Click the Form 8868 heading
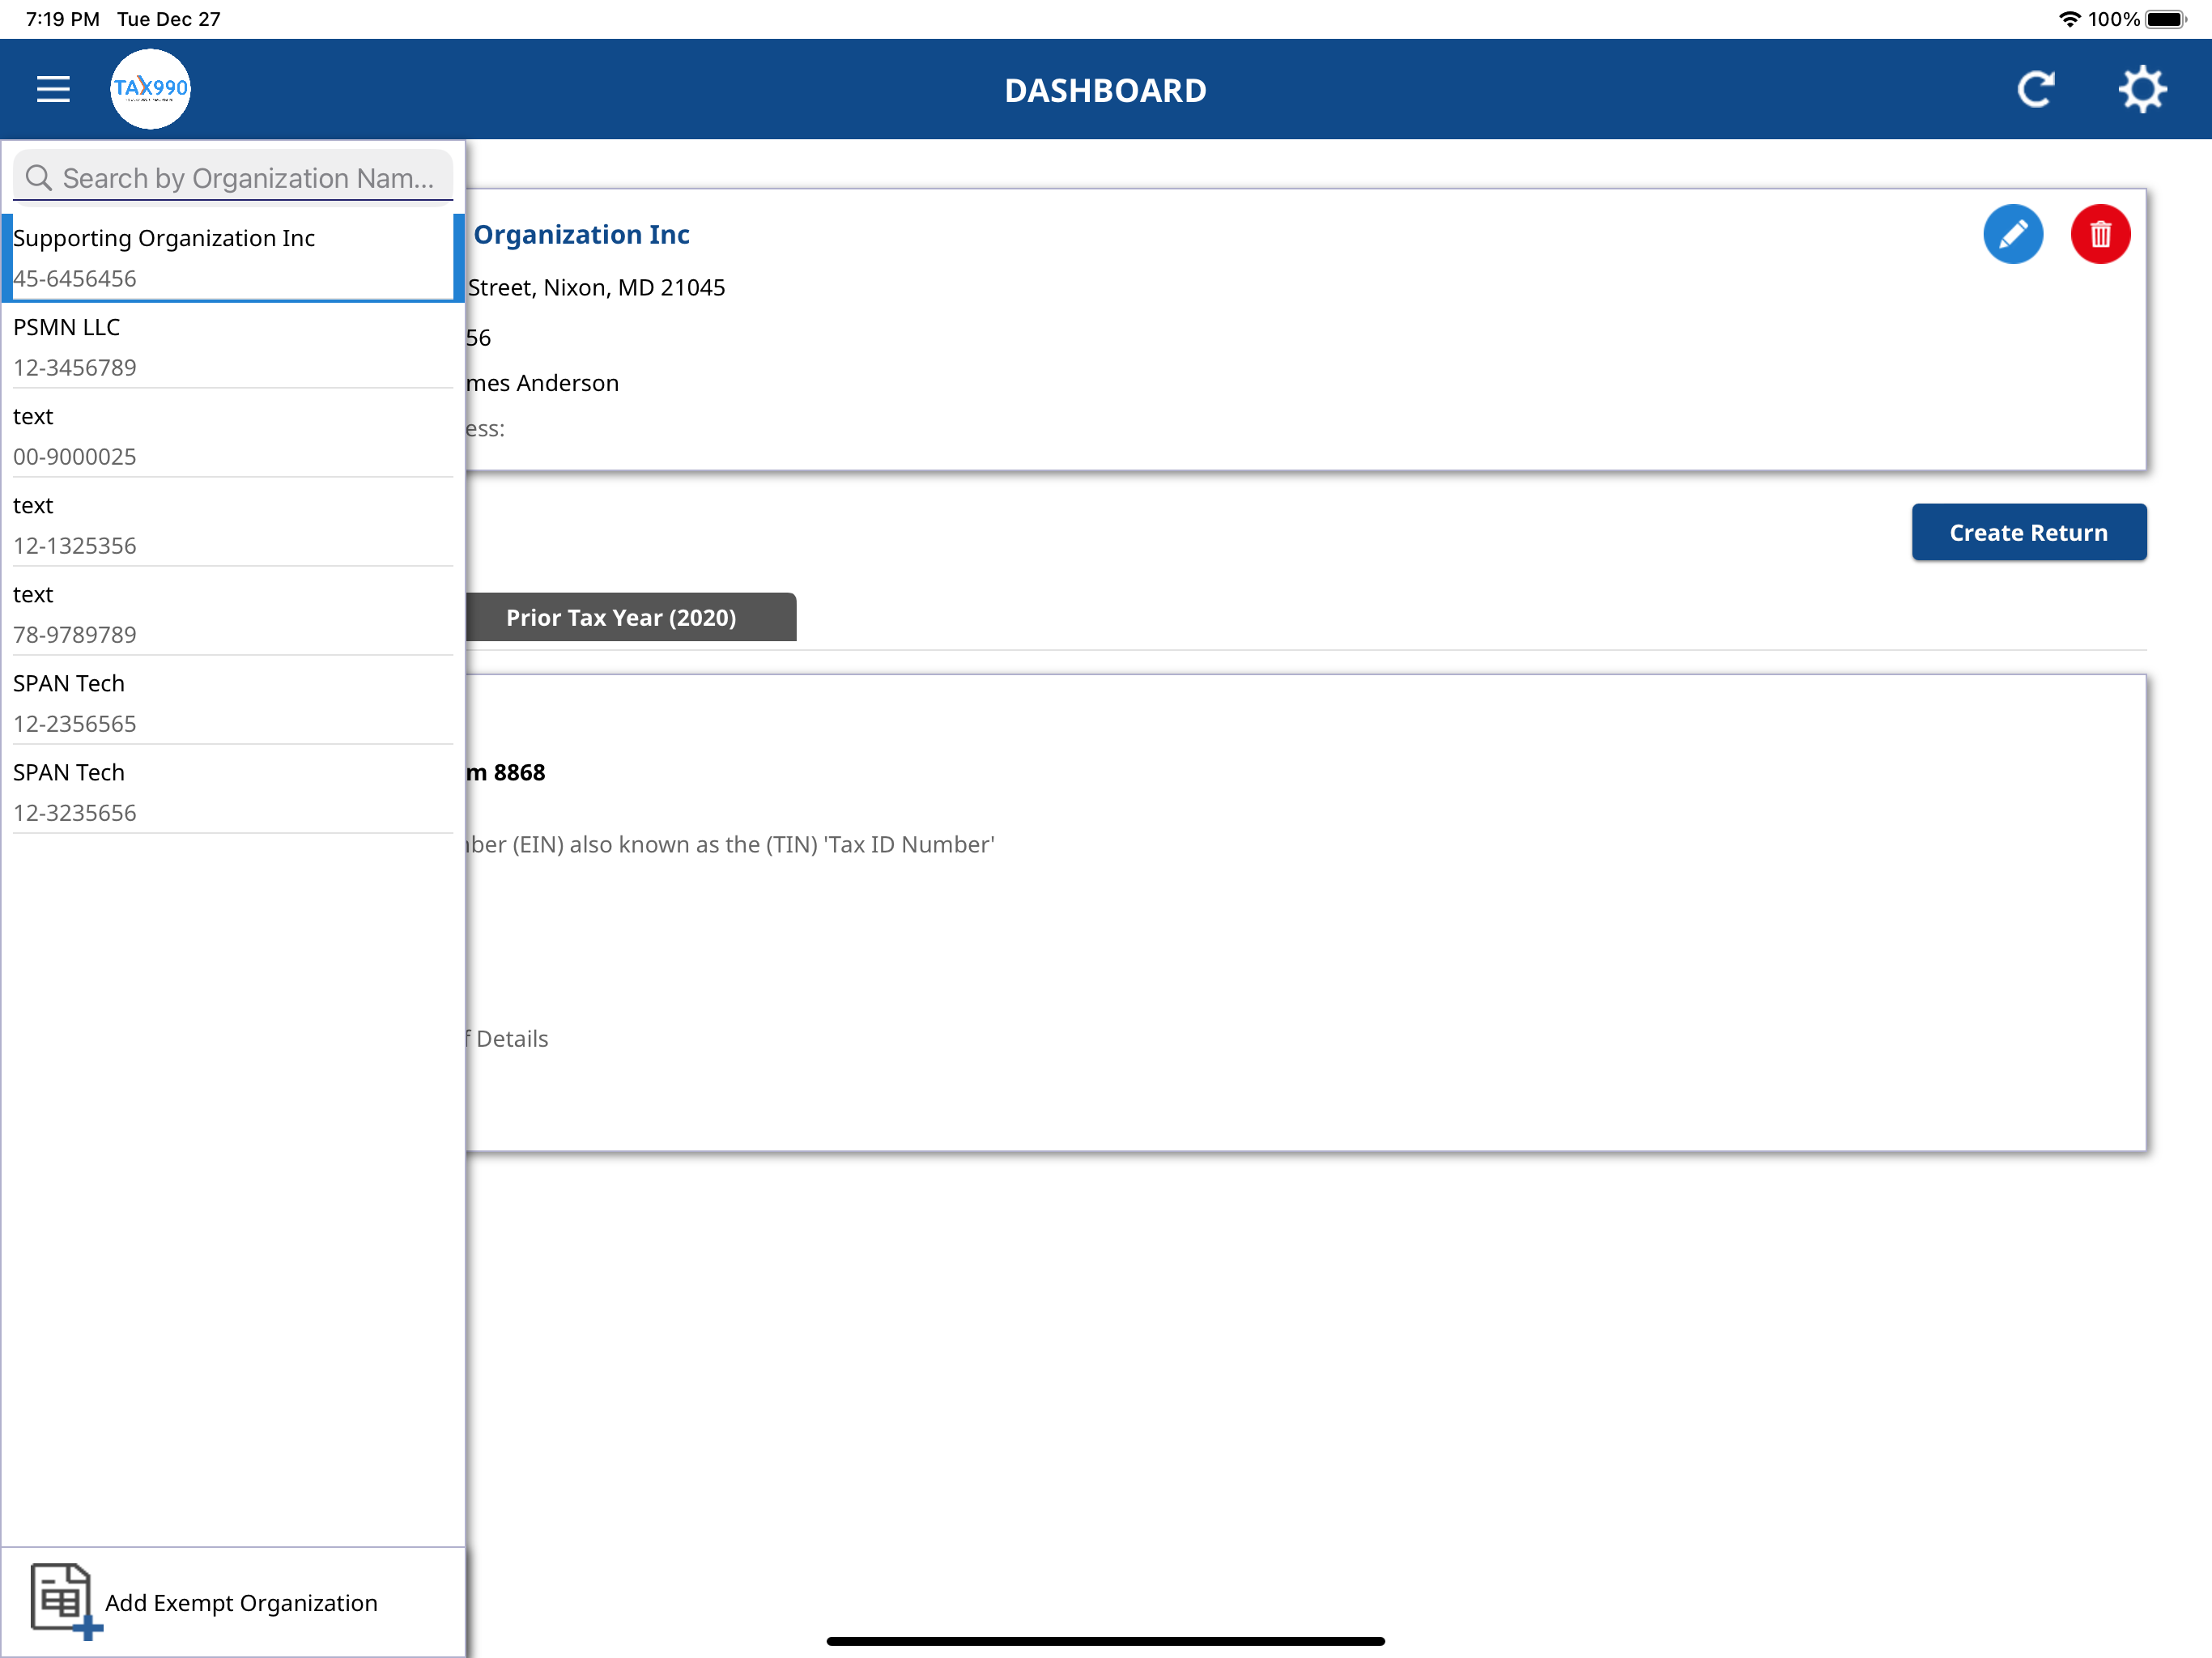The height and width of the screenshot is (1658, 2212). click(x=506, y=772)
